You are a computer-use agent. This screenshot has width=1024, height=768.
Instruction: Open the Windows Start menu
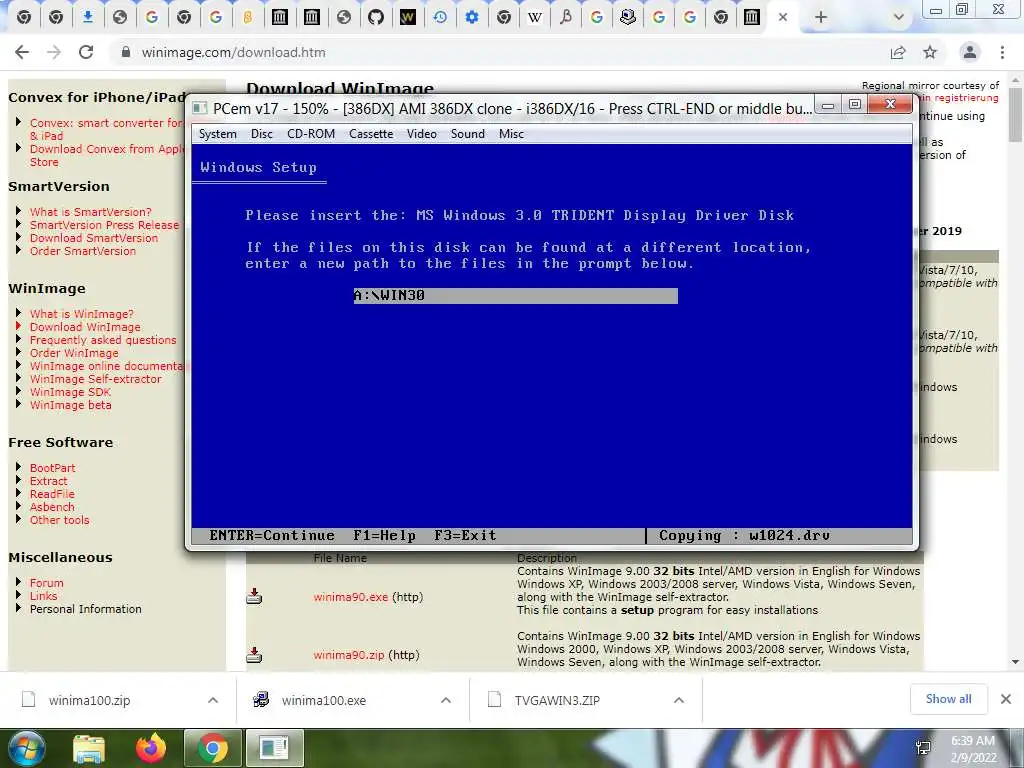[25, 748]
